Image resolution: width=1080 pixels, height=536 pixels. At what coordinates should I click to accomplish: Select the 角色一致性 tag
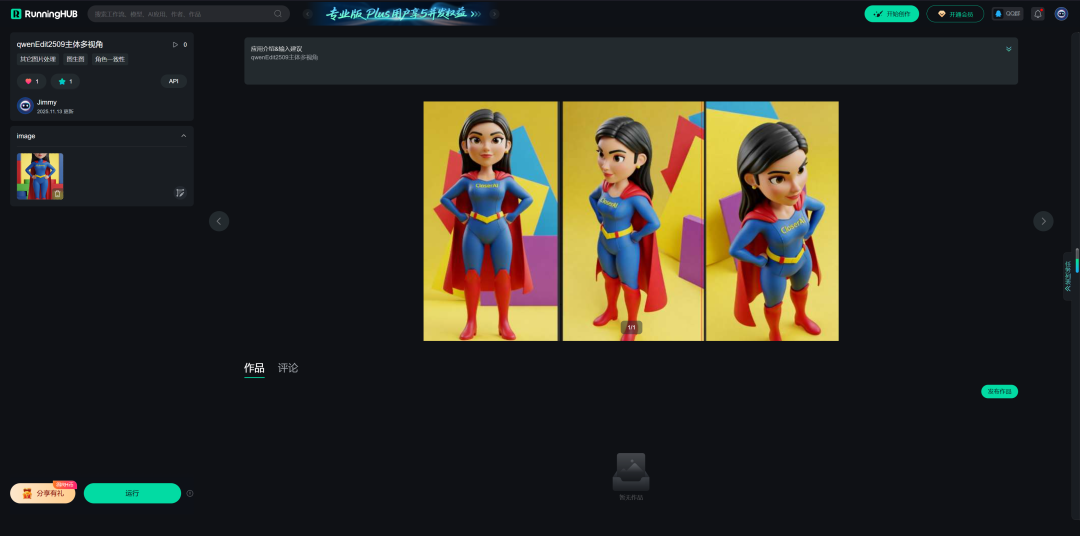[110, 59]
